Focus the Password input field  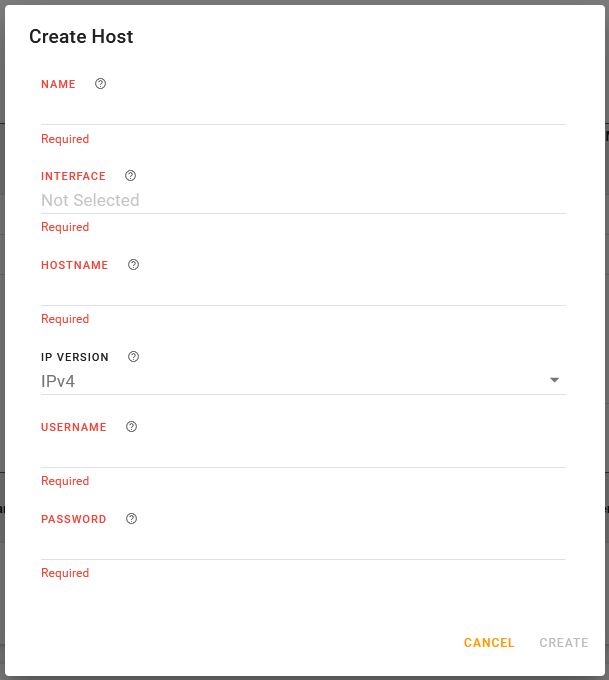[303, 545]
